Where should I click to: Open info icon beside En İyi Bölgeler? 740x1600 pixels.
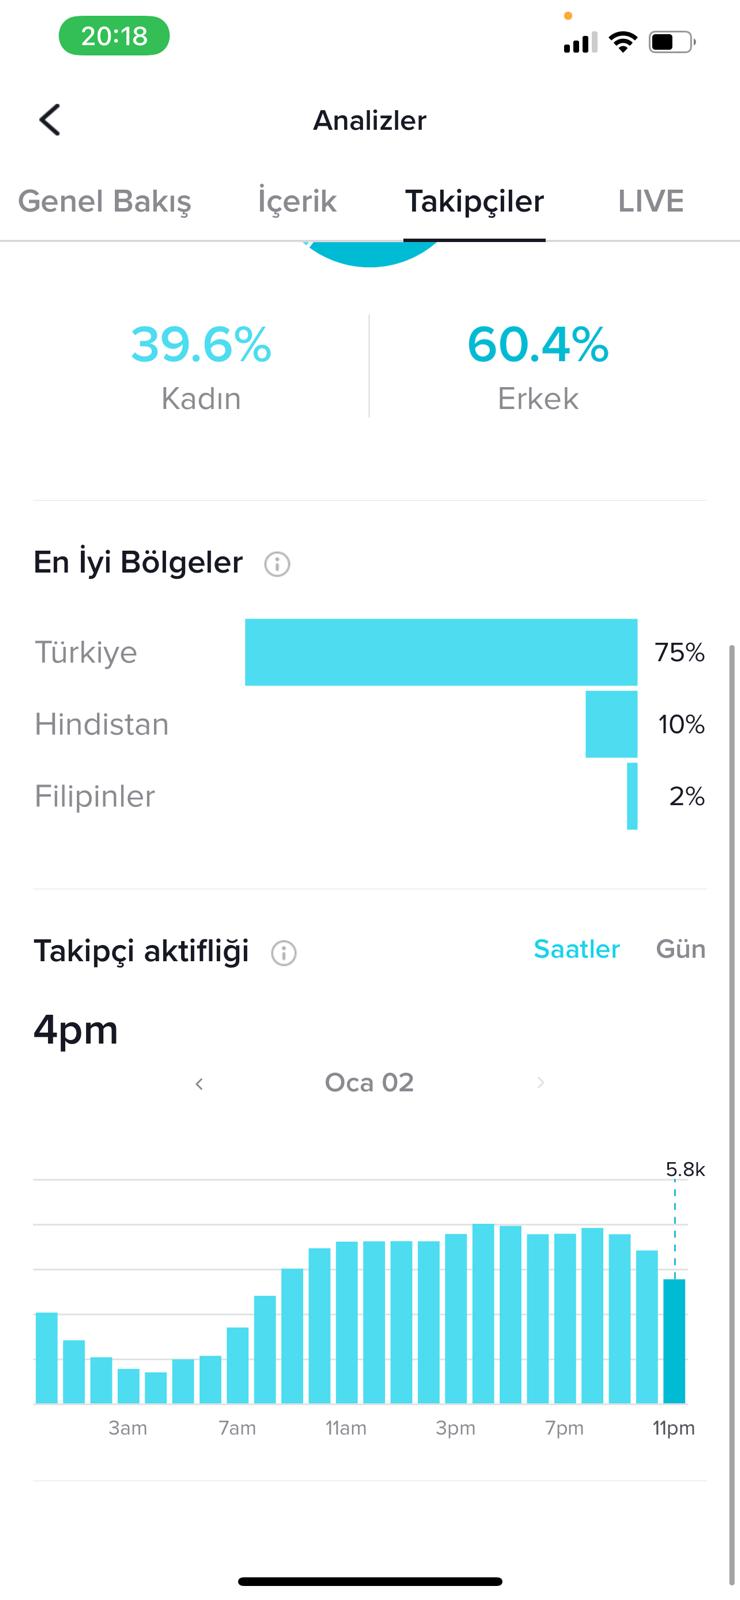tap(277, 564)
